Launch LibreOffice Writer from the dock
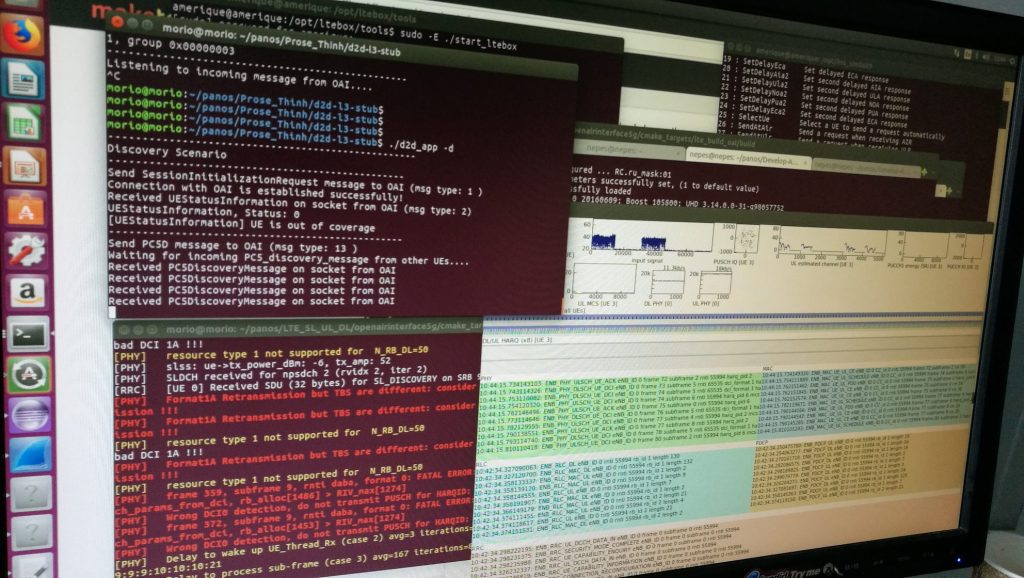Viewport: 1024px width, 578px height. point(24,79)
